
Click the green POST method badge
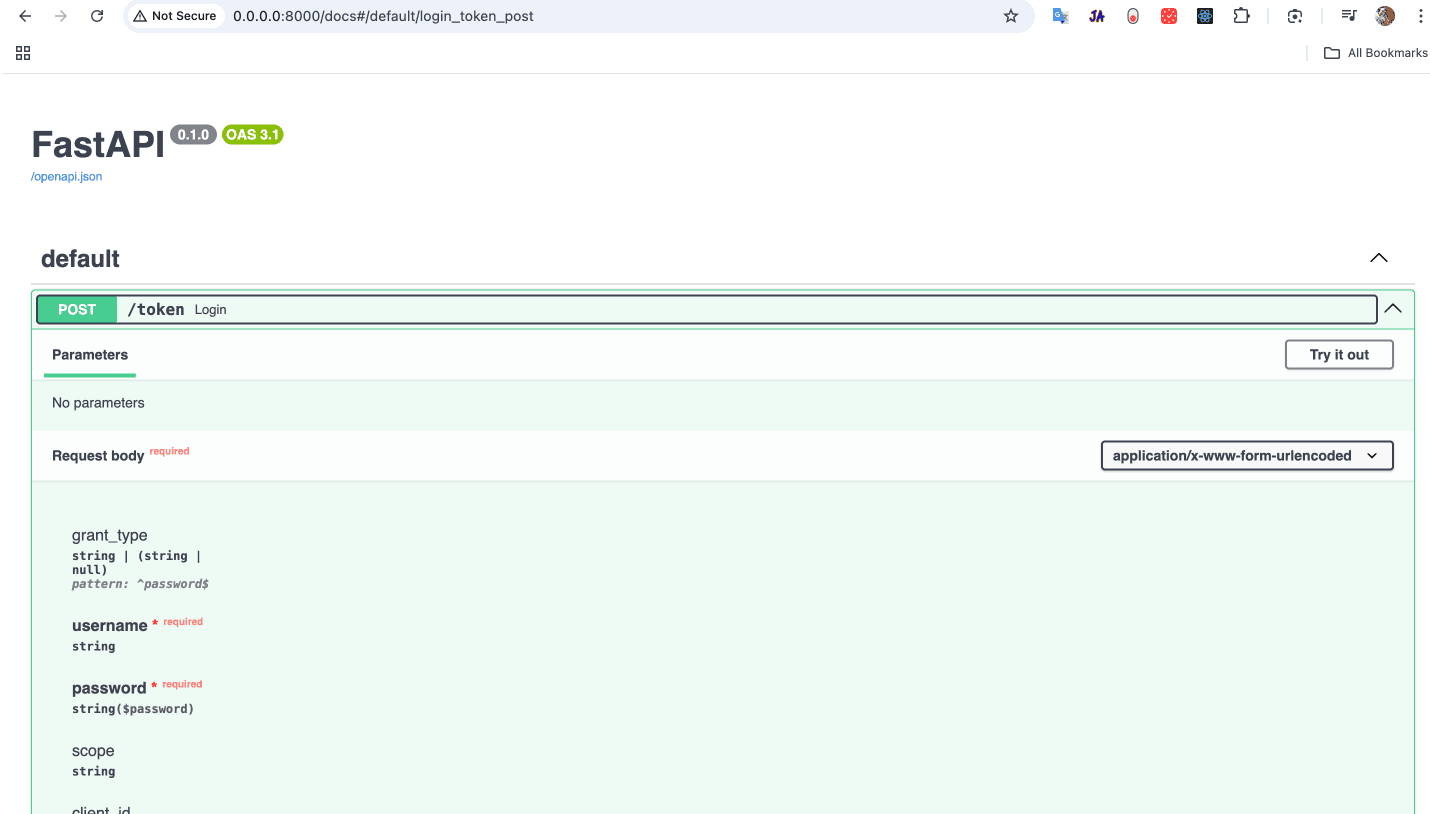pos(77,310)
